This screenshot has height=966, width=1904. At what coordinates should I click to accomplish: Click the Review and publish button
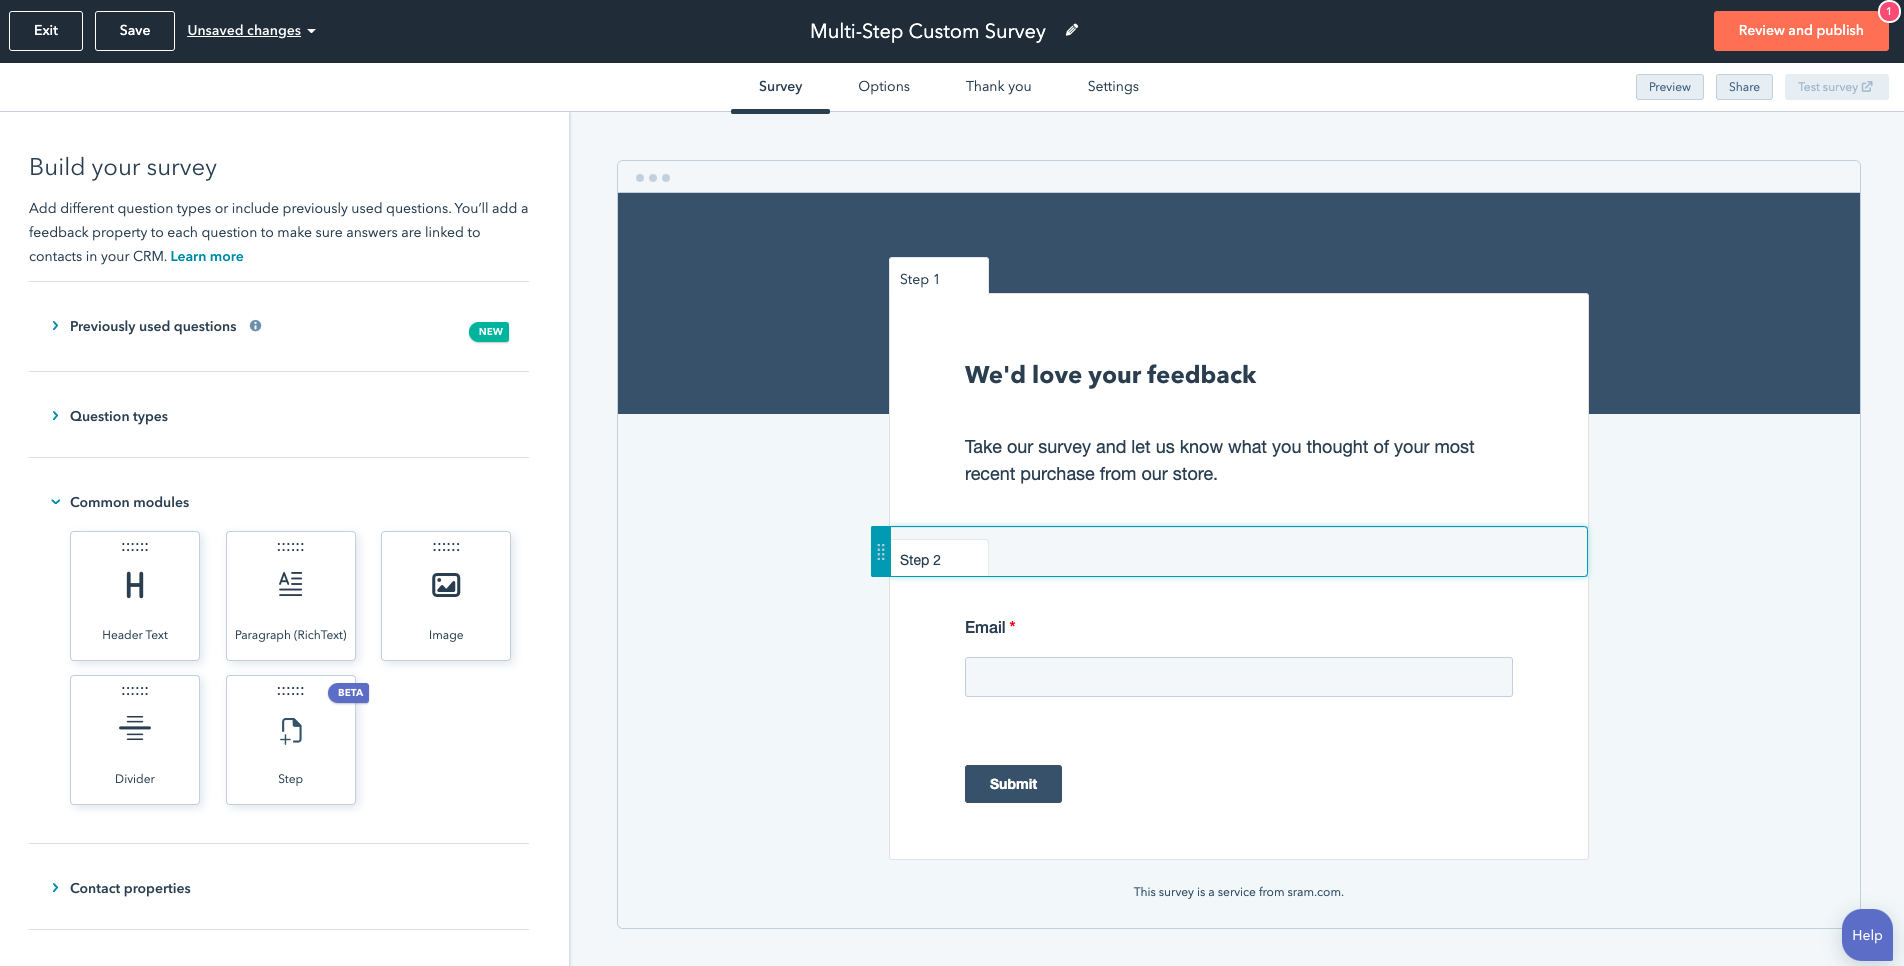pyautogui.click(x=1800, y=31)
